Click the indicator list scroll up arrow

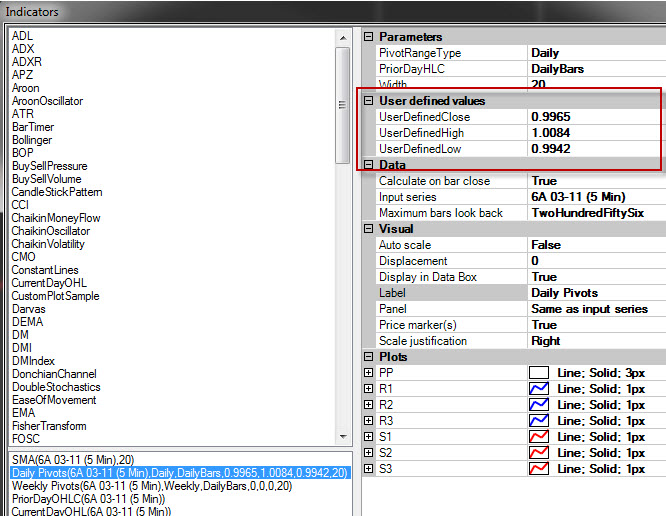[343, 38]
